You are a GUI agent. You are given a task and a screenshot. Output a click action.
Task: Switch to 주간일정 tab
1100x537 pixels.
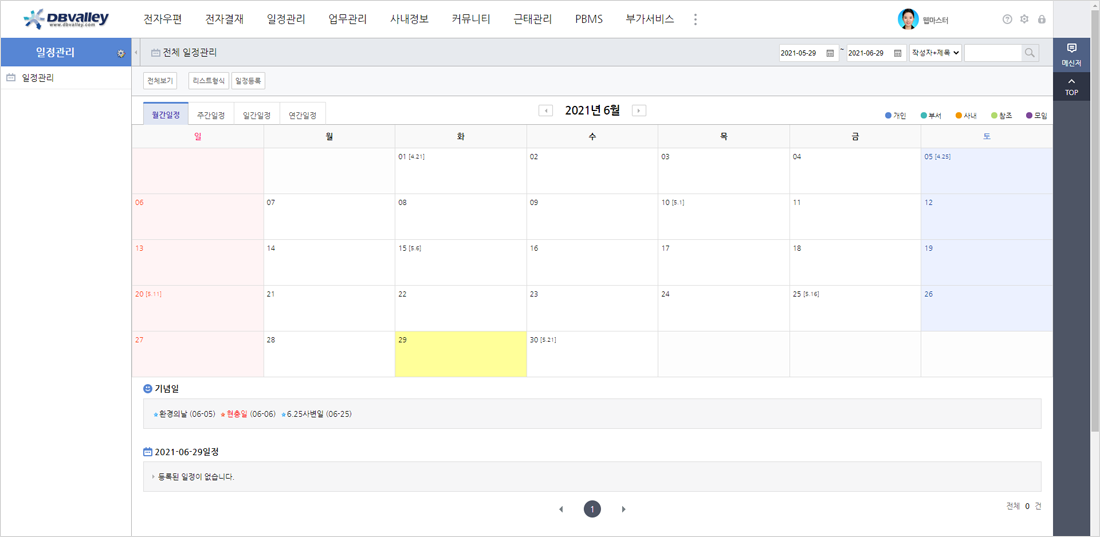click(x=211, y=114)
